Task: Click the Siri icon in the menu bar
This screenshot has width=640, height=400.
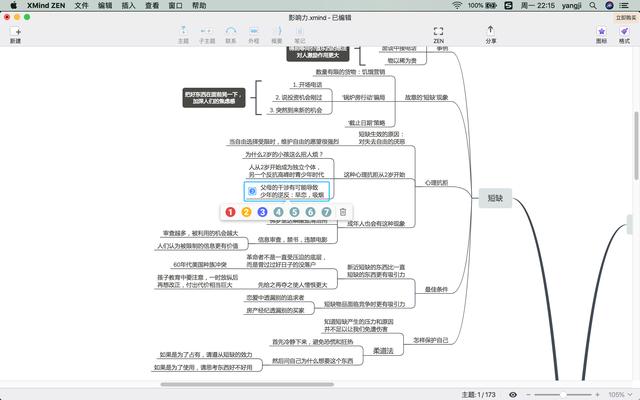Action: [x=609, y=5]
